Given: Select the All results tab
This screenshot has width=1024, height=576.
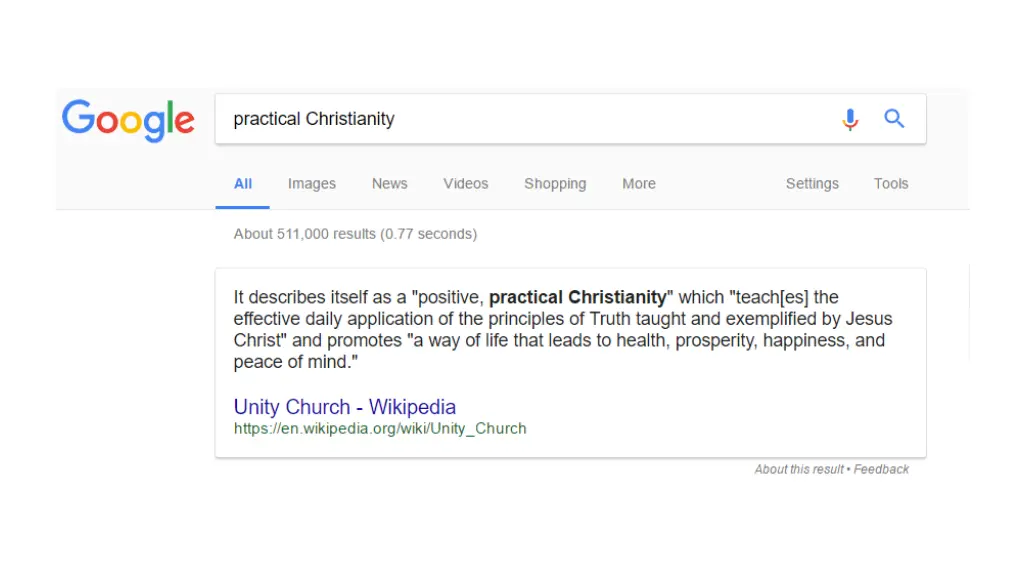Looking at the screenshot, I should (x=242, y=184).
